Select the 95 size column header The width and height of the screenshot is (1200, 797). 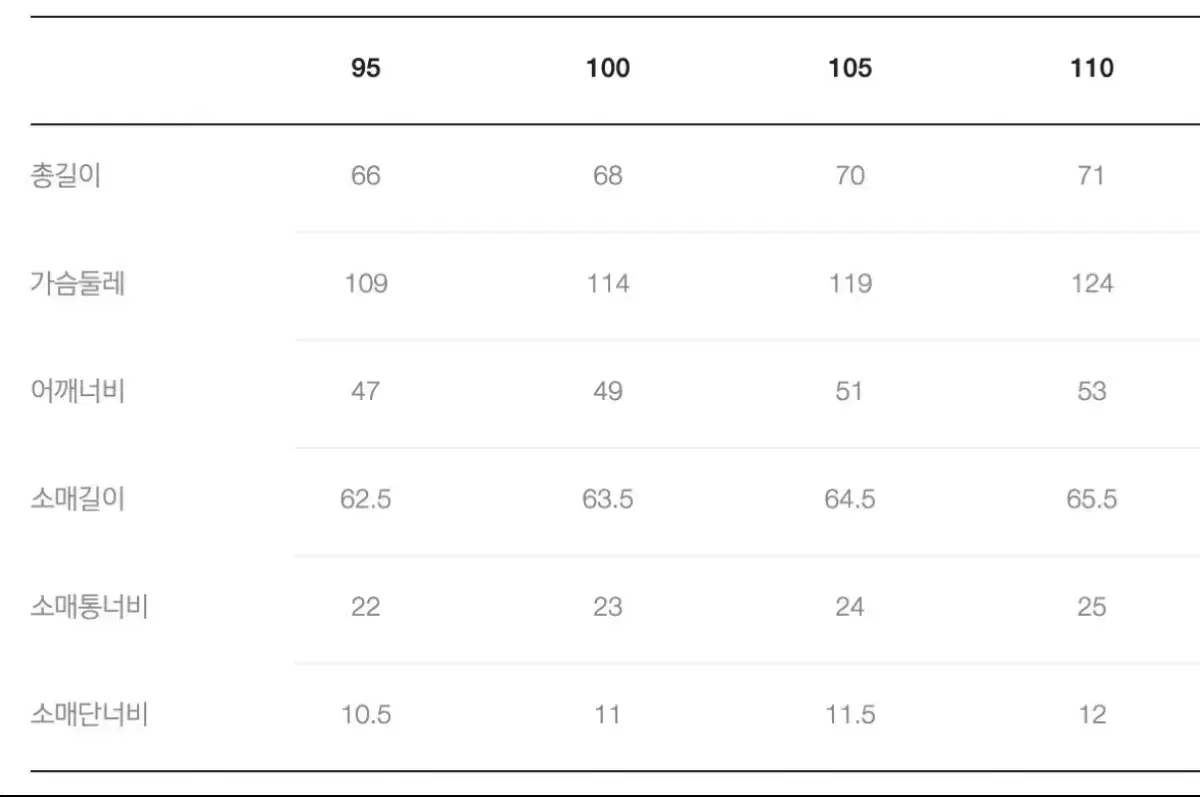pos(366,68)
